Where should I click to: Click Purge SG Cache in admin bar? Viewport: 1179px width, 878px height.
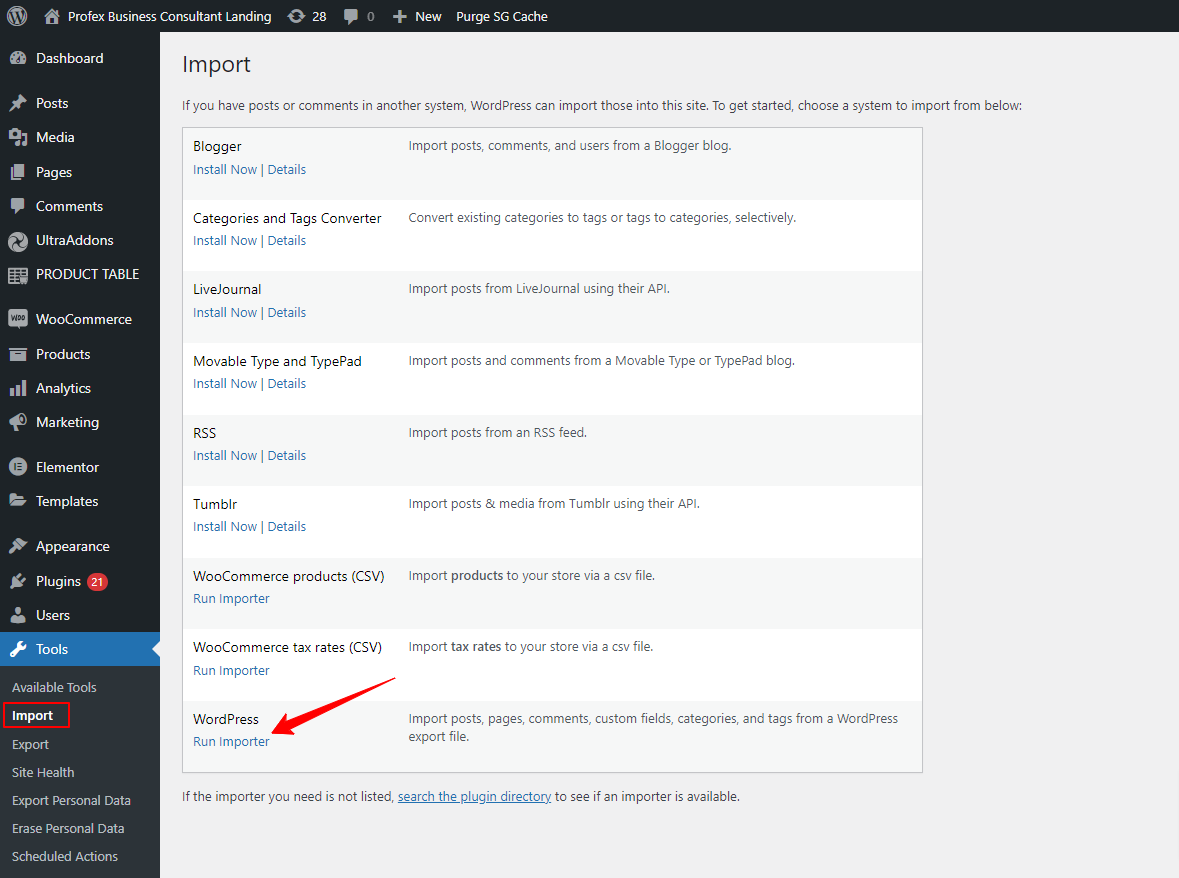pos(502,17)
